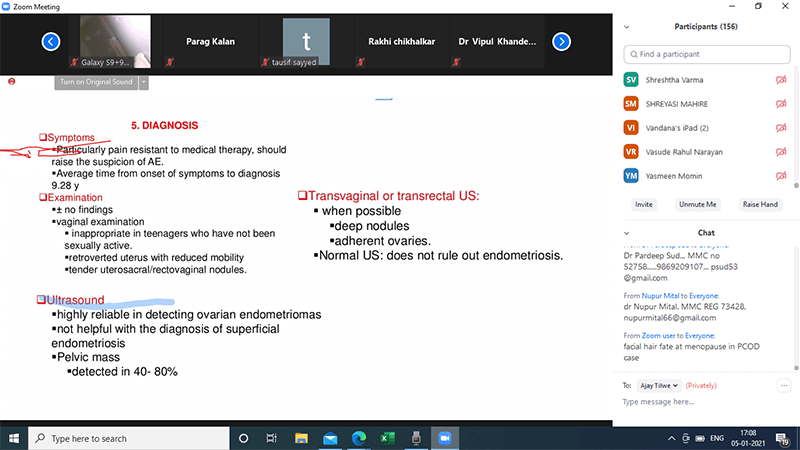Click the Type message here field
Viewport: 800px width, 450px height.
[700, 402]
